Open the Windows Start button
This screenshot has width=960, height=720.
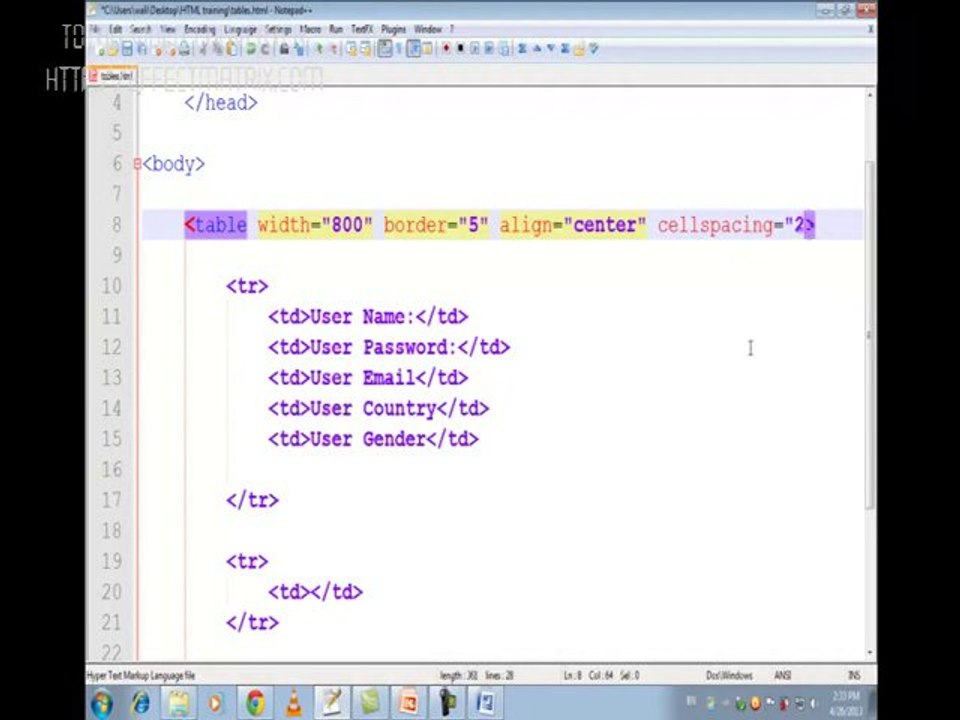click(102, 702)
